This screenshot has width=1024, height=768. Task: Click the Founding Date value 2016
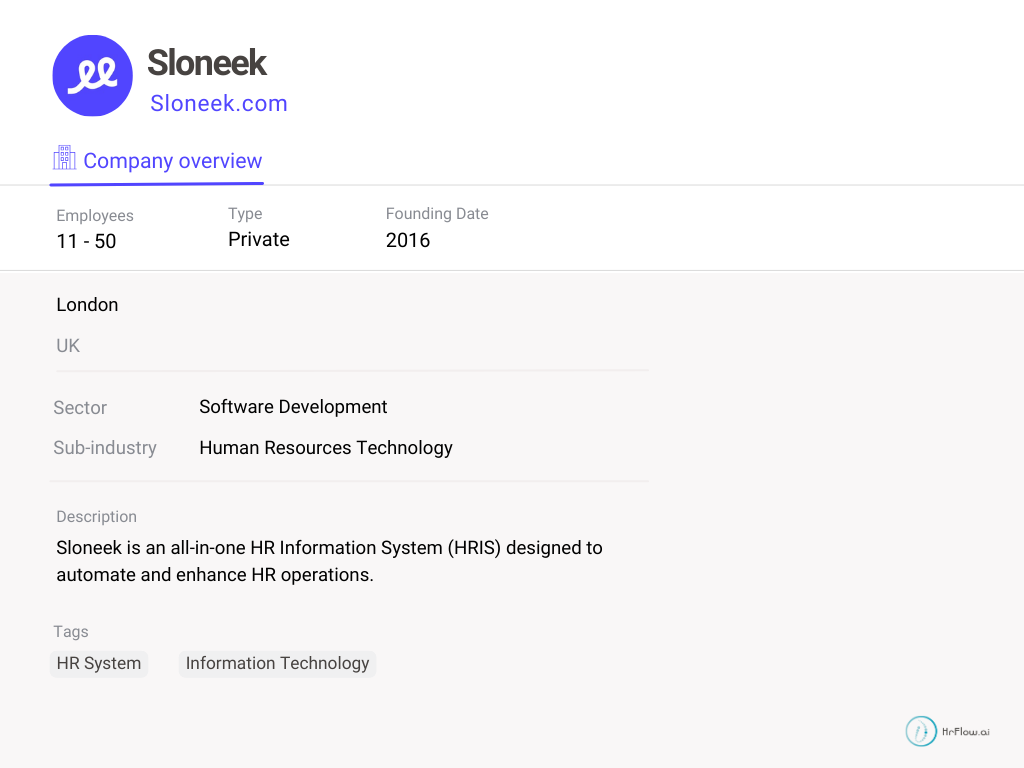408,240
